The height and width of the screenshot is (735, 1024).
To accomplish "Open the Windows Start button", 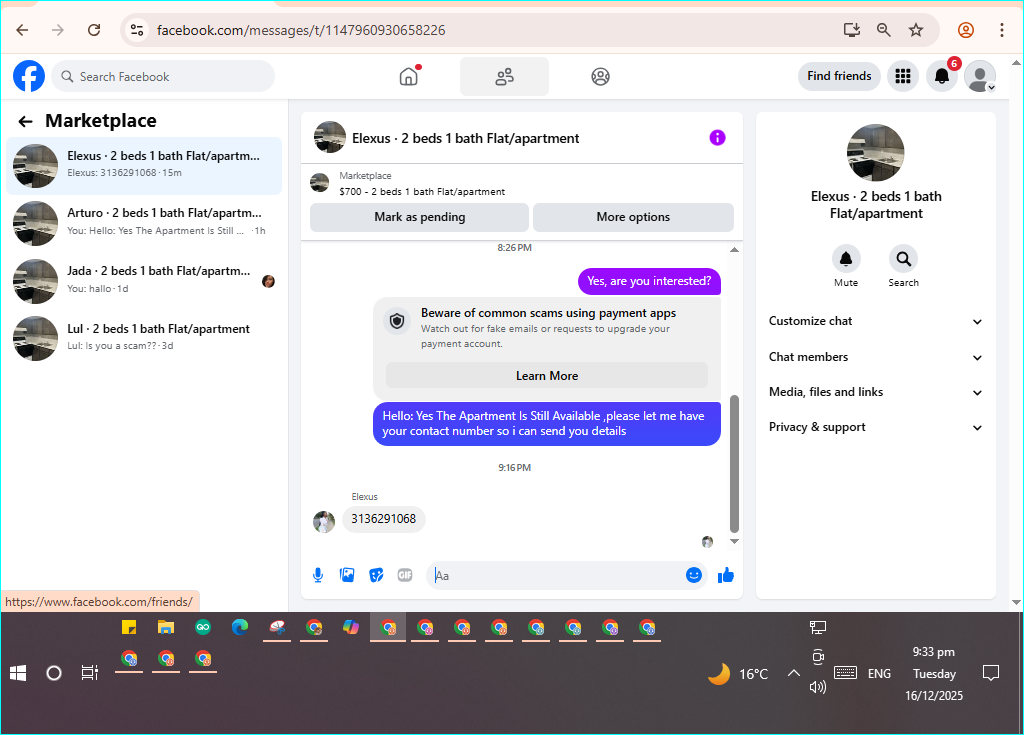I will click(x=18, y=673).
